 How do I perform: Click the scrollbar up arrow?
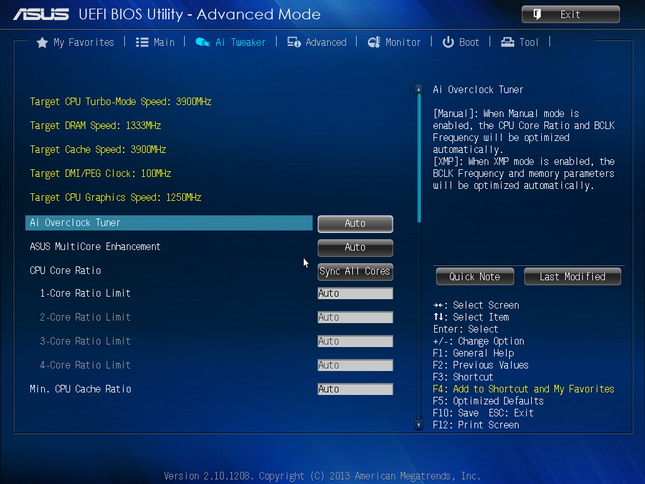pyautogui.click(x=418, y=89)
